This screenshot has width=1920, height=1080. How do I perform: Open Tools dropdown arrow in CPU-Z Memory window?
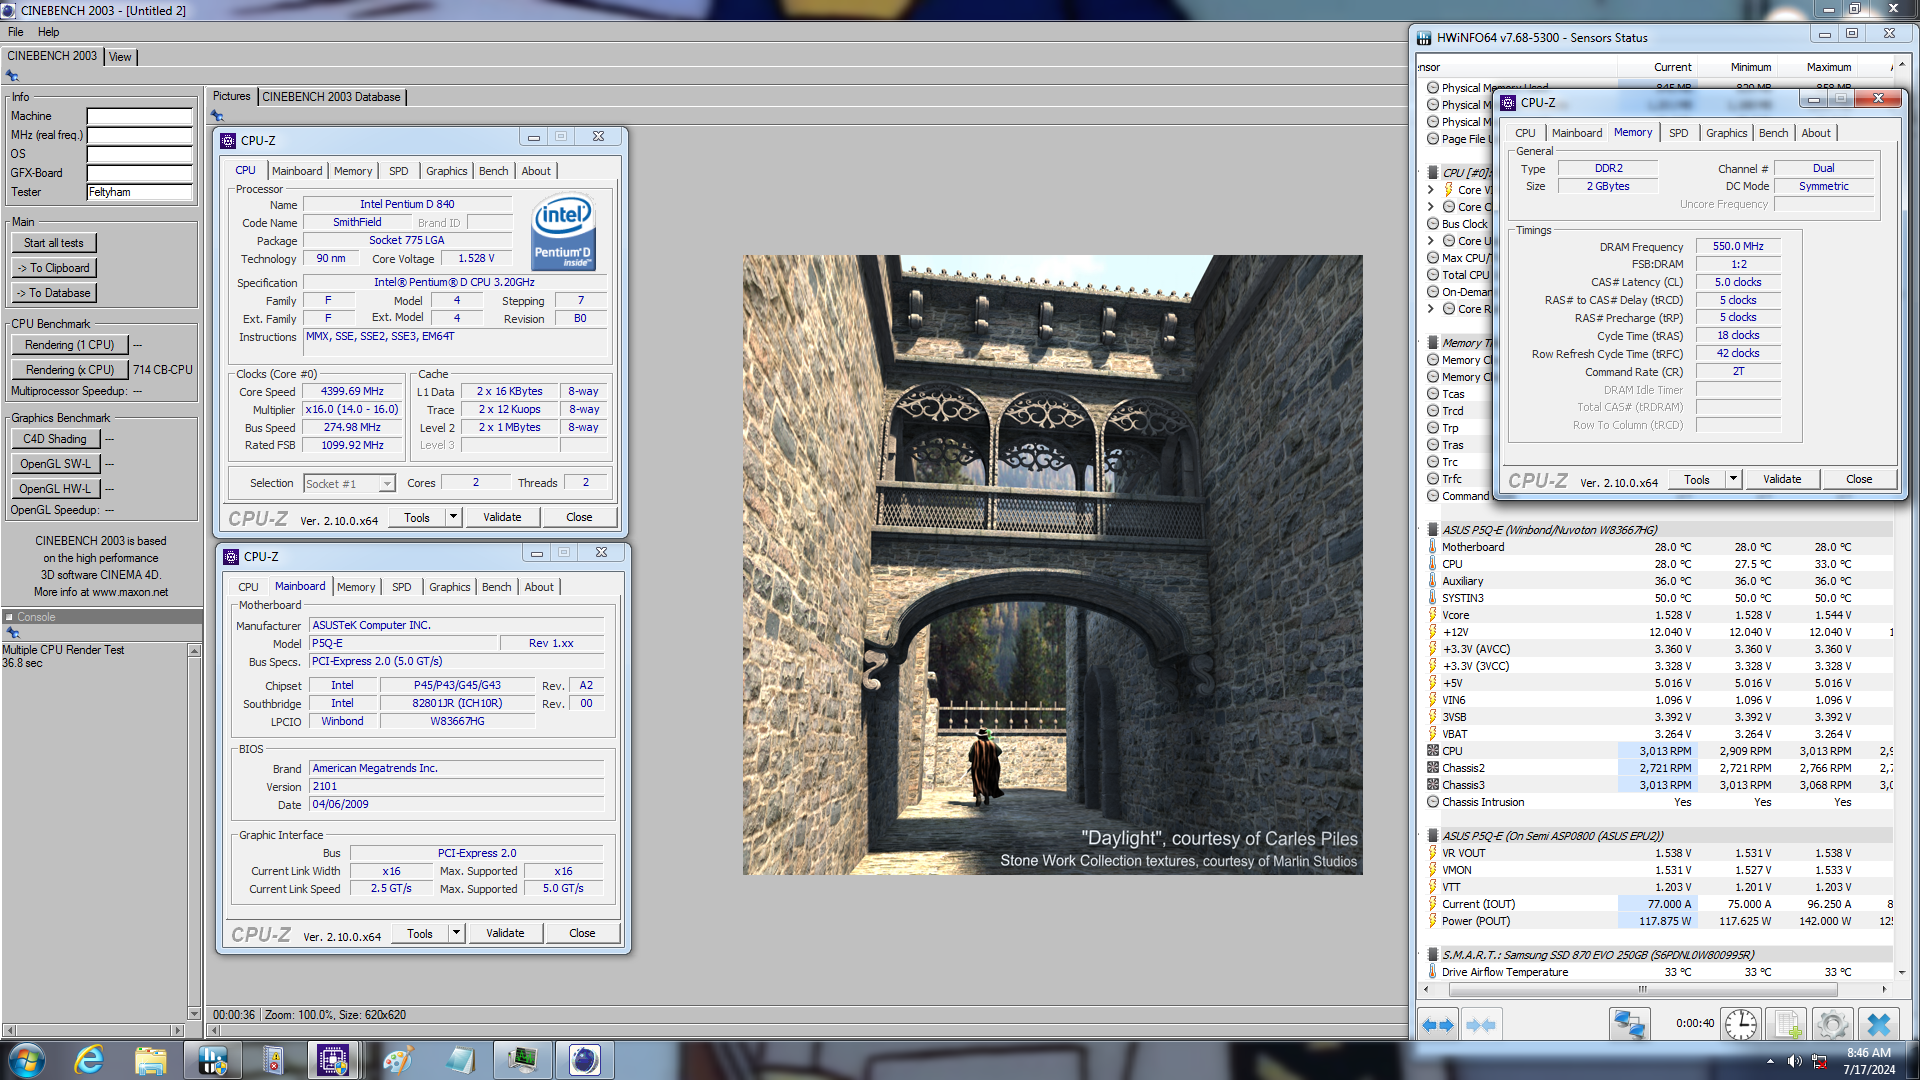[x=1733, y=479]
